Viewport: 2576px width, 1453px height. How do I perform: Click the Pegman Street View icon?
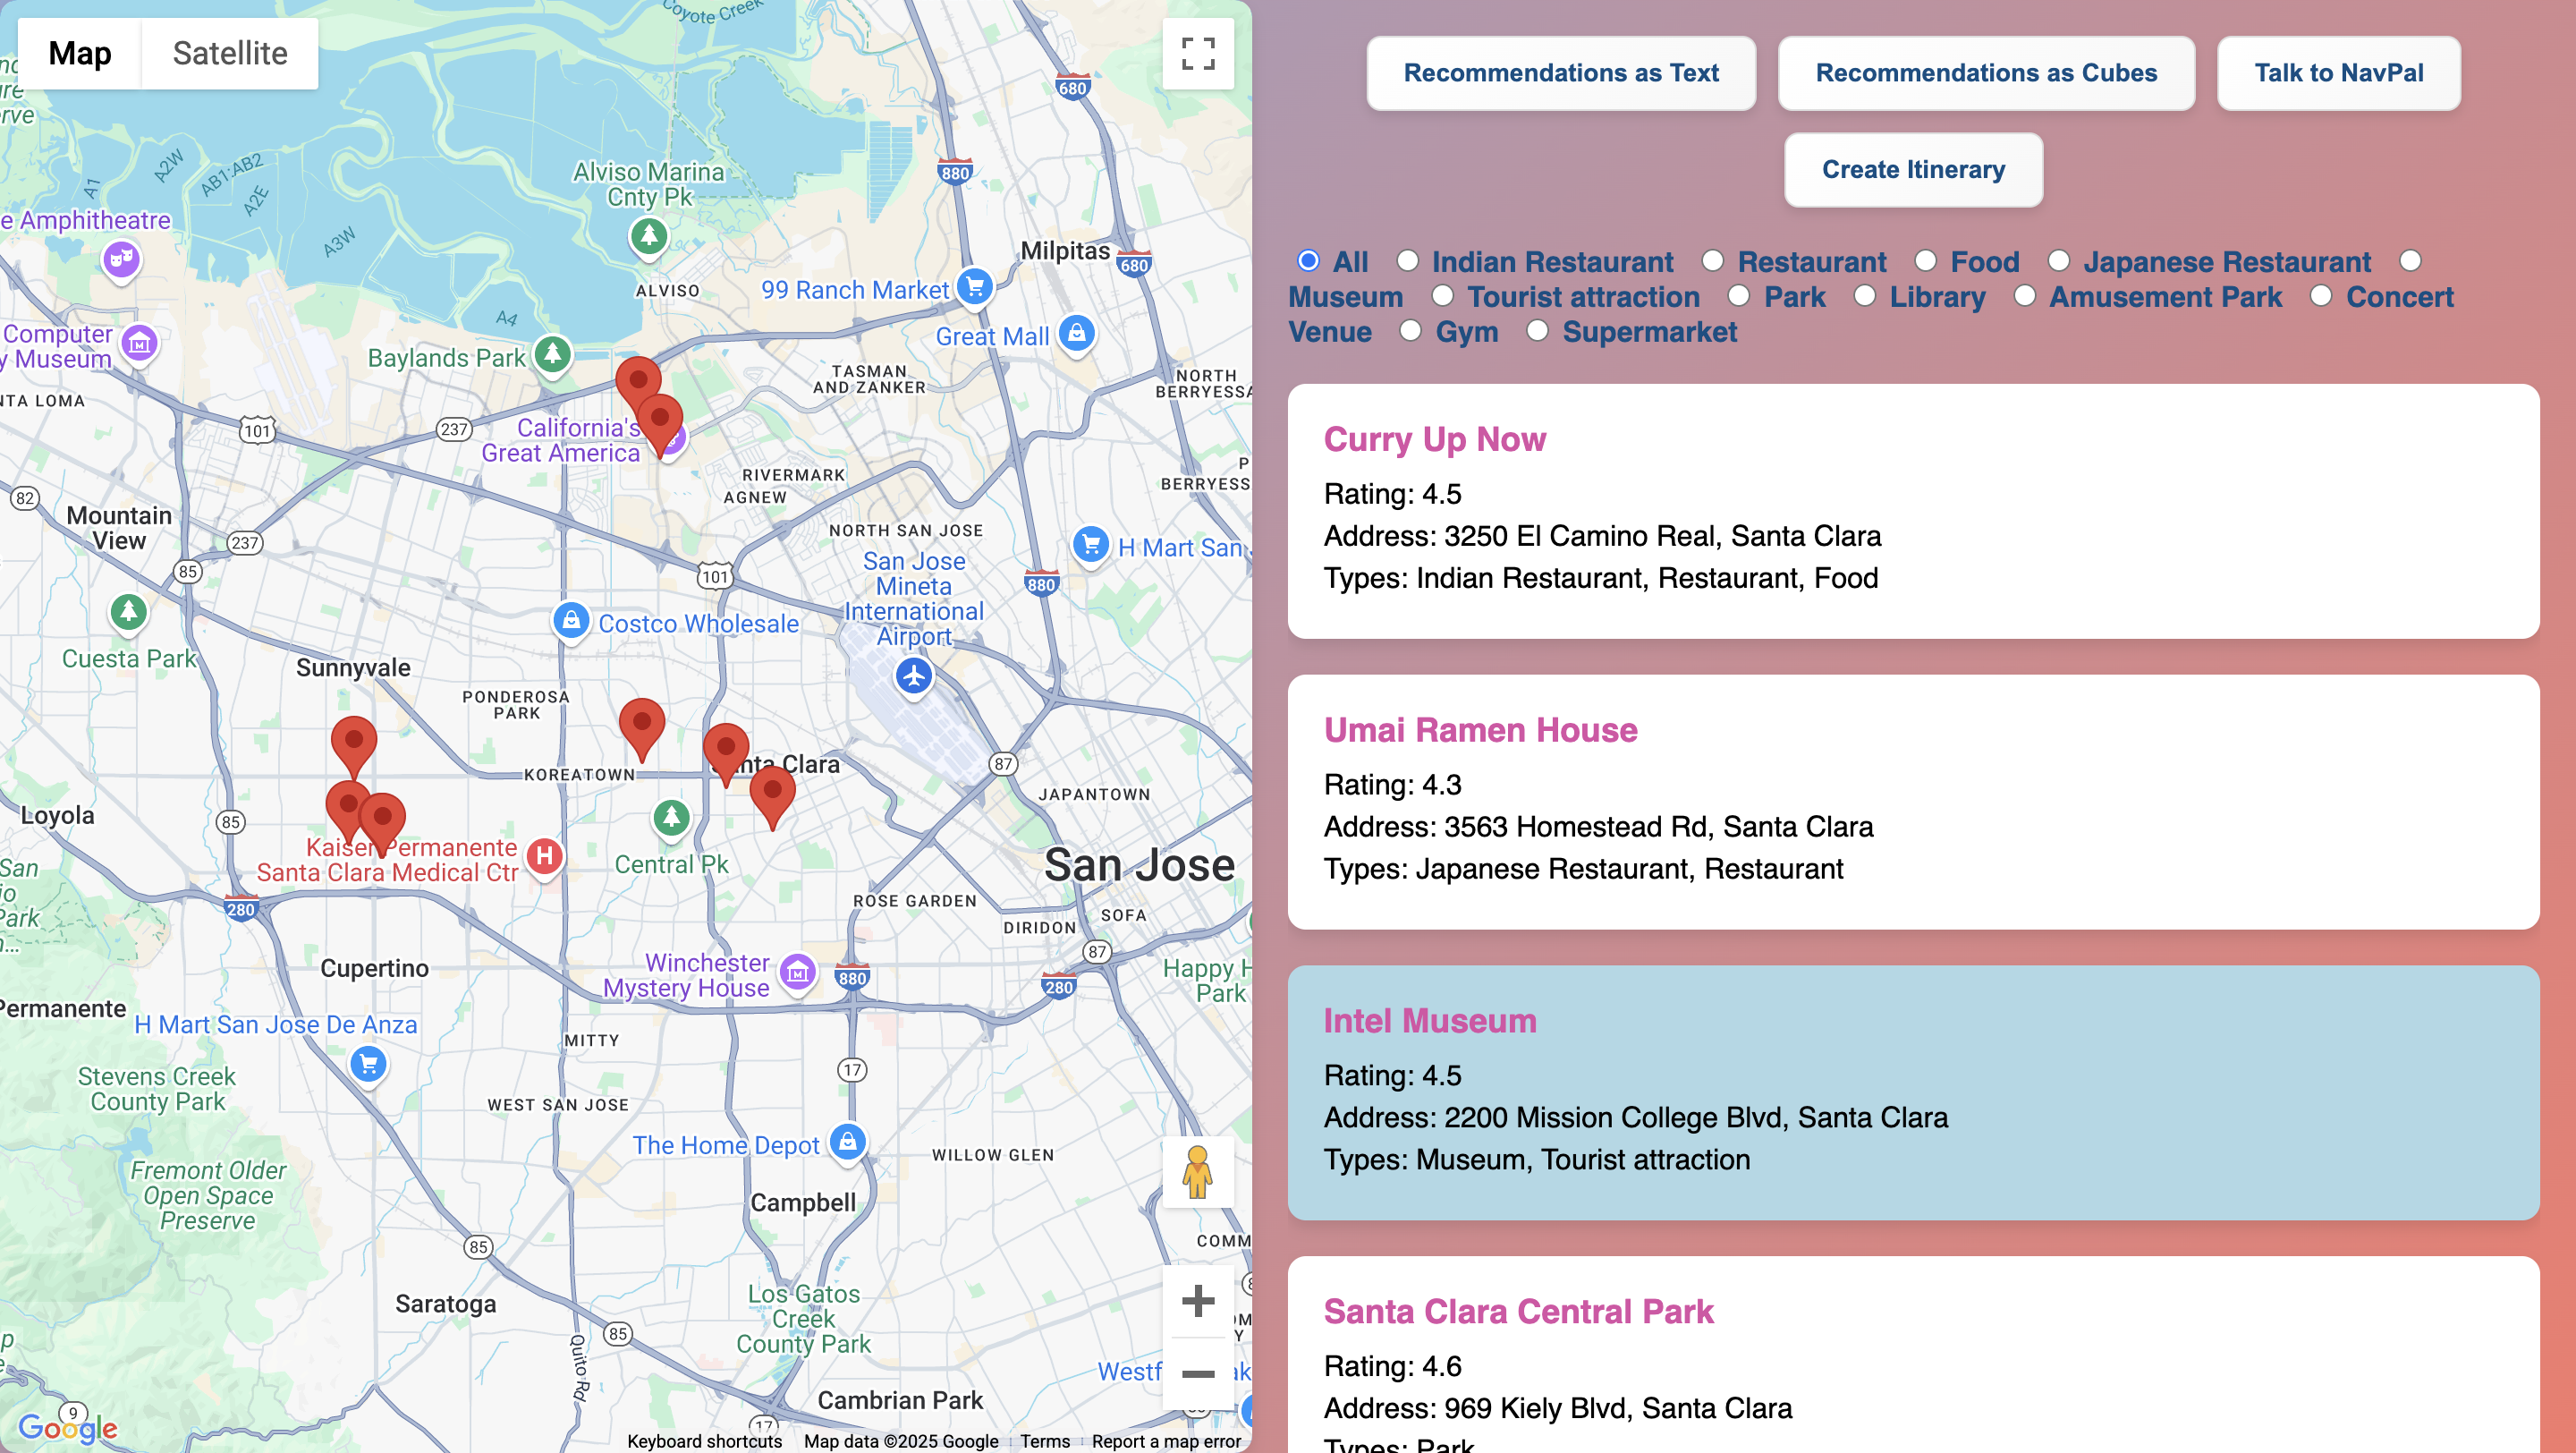[1197, 1172]
